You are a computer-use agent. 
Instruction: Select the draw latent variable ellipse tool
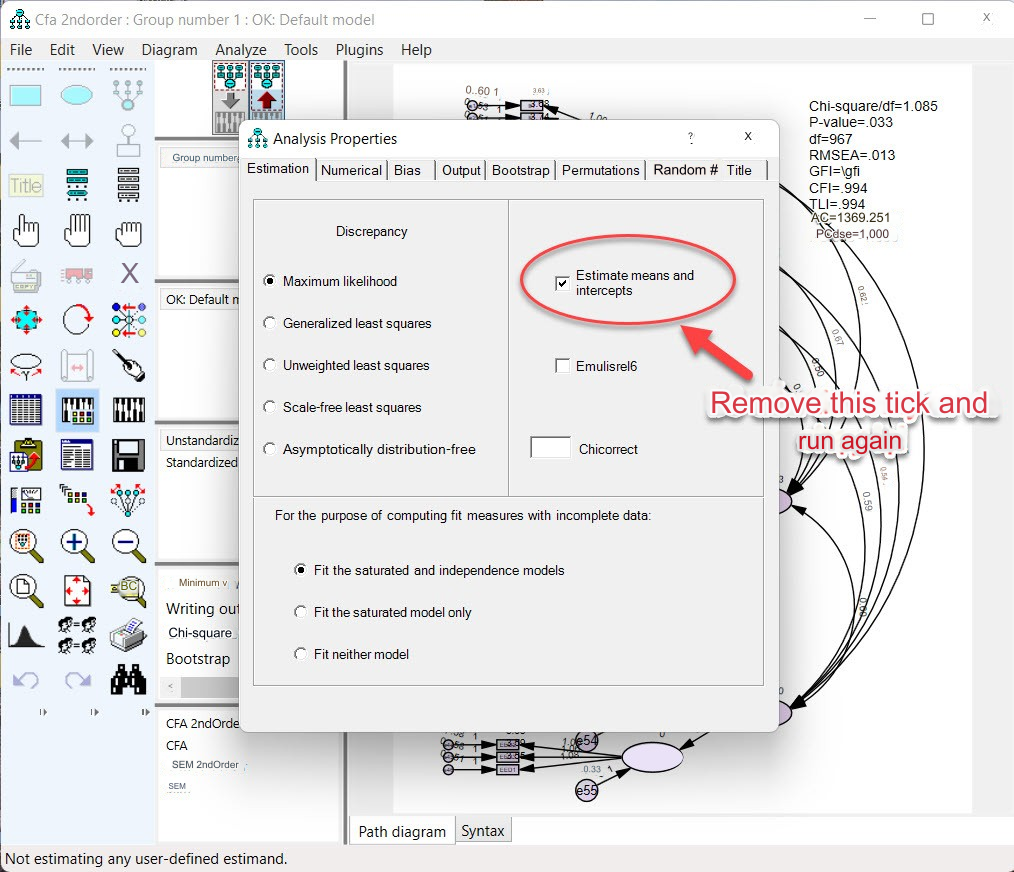[x=77, y=96]
